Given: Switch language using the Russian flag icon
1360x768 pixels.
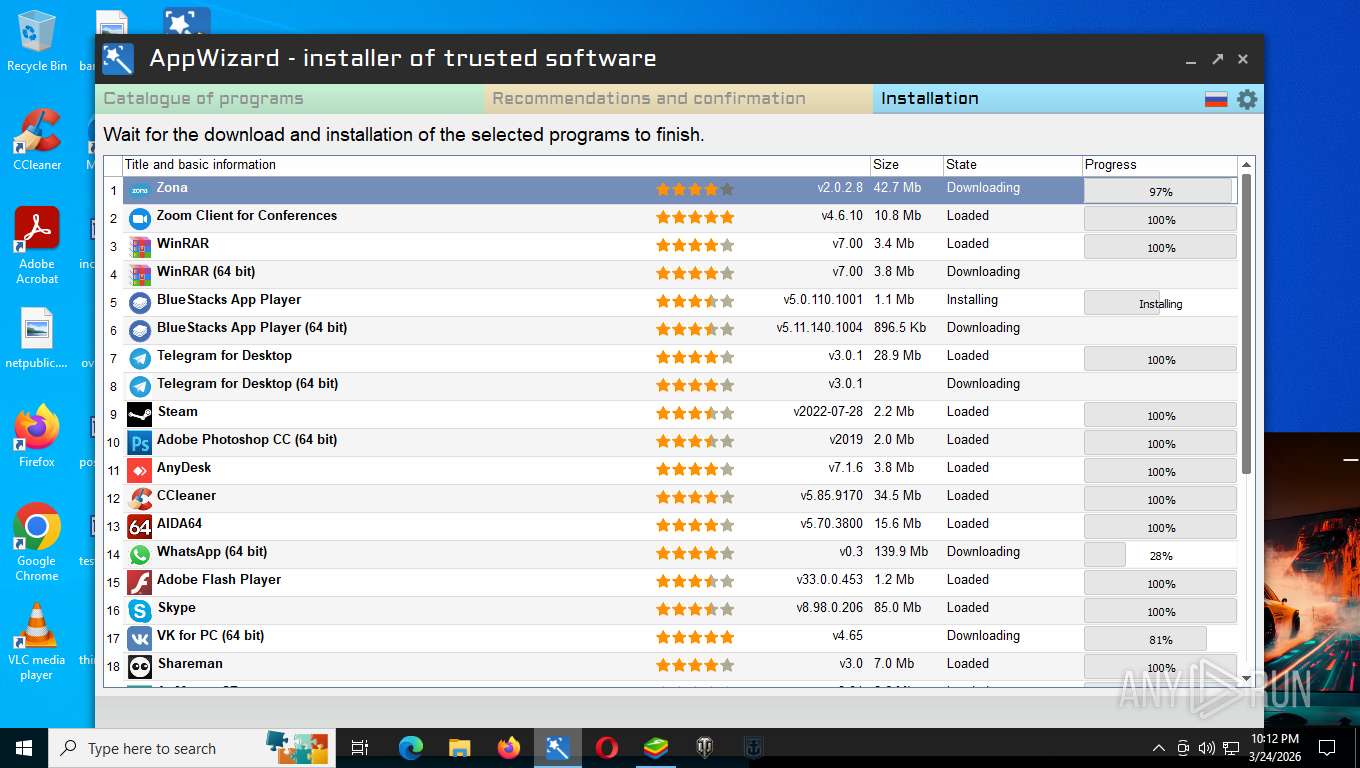Looking at the screenshot, I should 1216,99.
